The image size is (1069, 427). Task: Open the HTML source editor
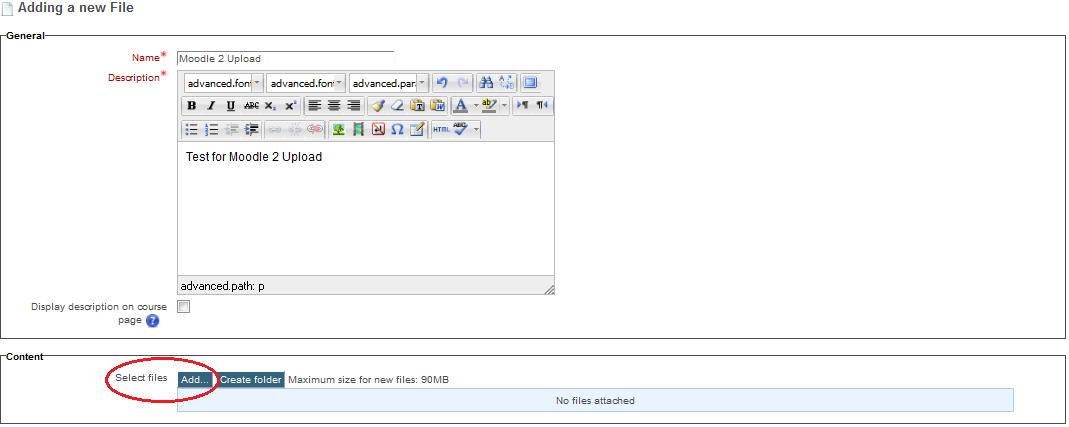441,129
